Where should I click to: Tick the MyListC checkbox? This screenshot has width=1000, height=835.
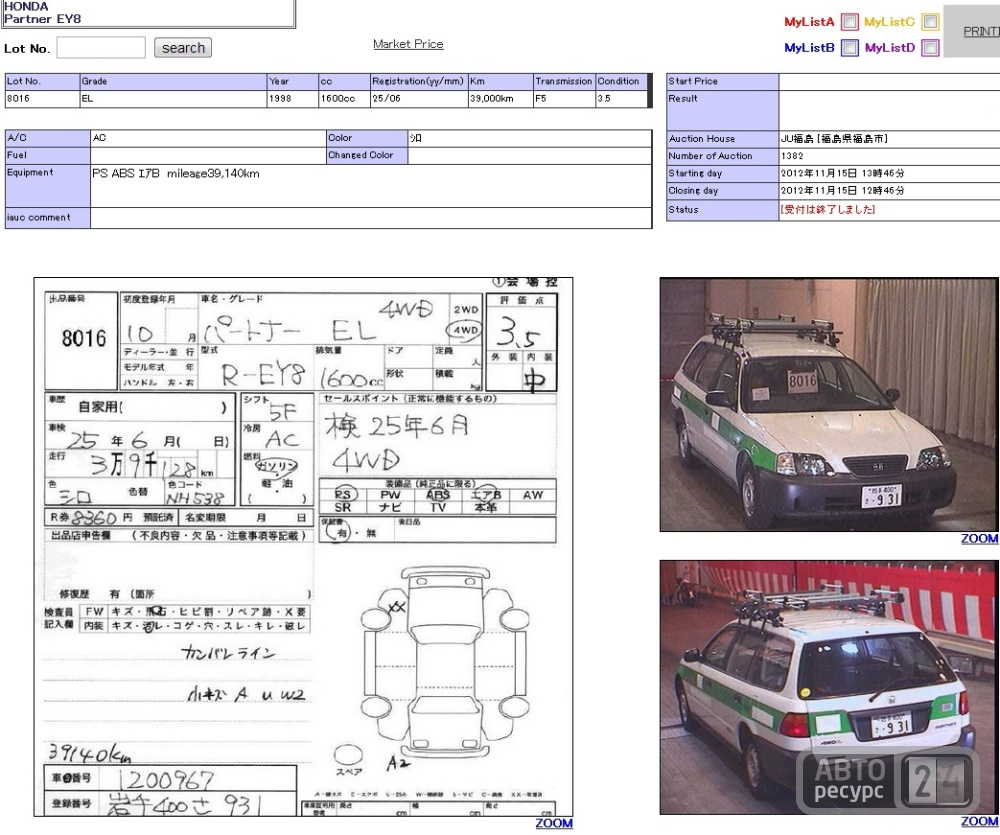coord(930,22)
